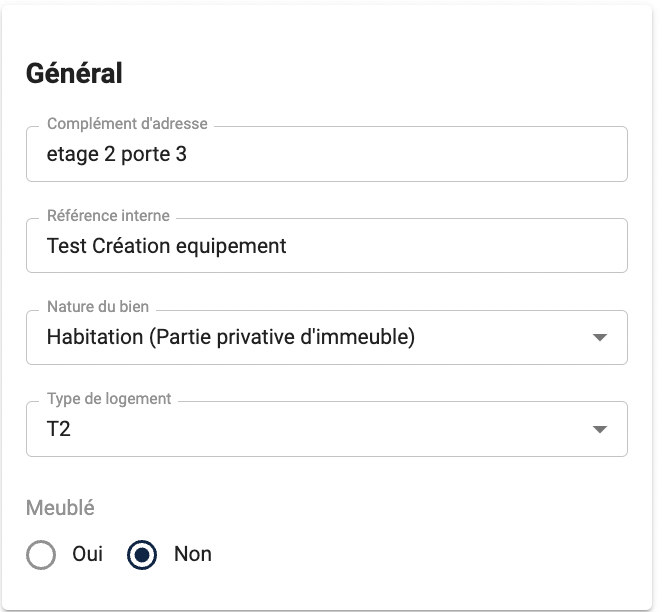Open the Type de logement dropdown
This screenshot has height=612, width=662.
click(x=327, y=429)
